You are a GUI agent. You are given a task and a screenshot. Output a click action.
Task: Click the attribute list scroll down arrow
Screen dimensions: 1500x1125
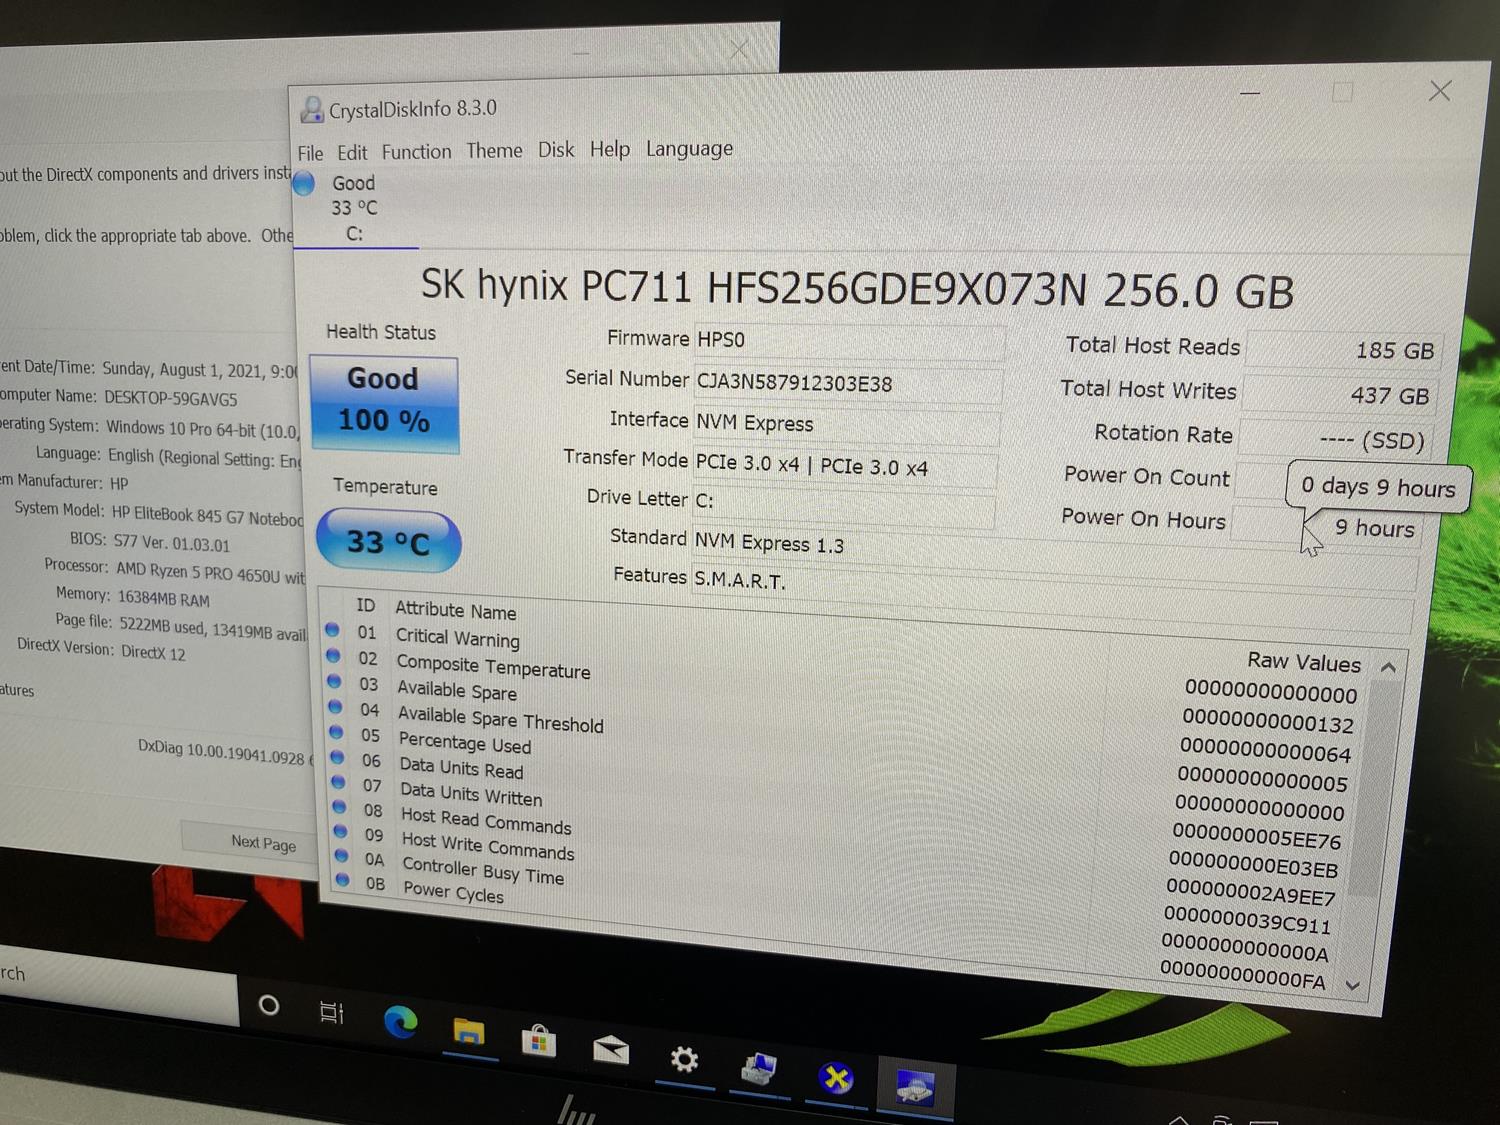click(1353, 985)
